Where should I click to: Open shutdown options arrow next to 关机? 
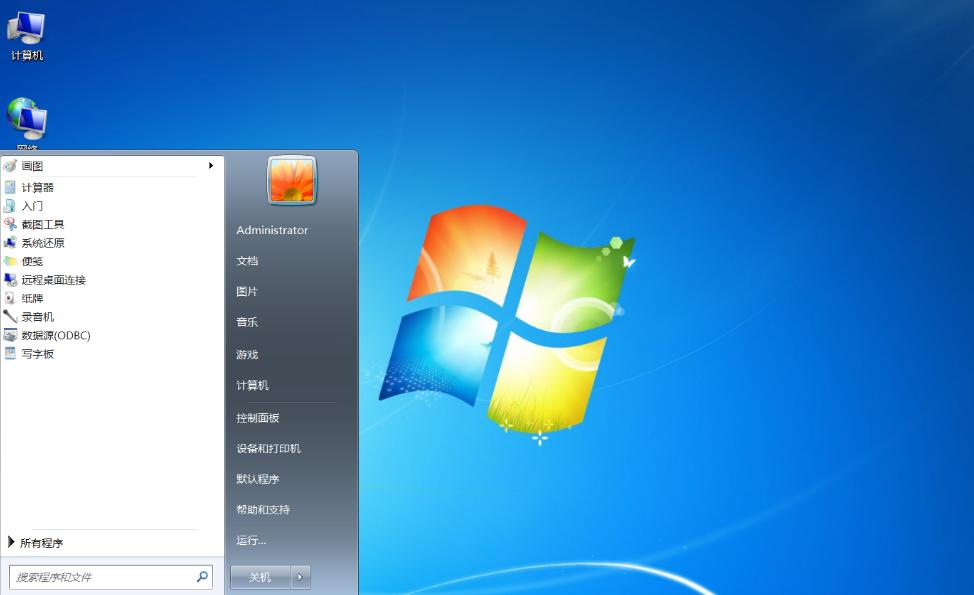coord(300,577)
